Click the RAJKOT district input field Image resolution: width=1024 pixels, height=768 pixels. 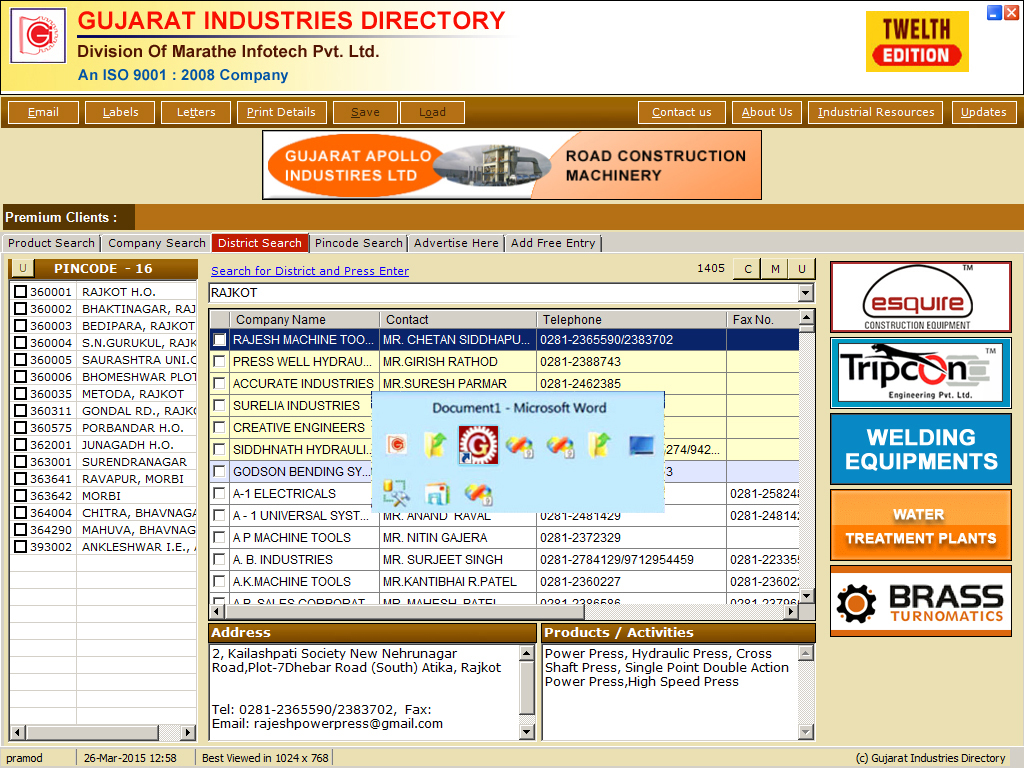click(x=503, y=293)
